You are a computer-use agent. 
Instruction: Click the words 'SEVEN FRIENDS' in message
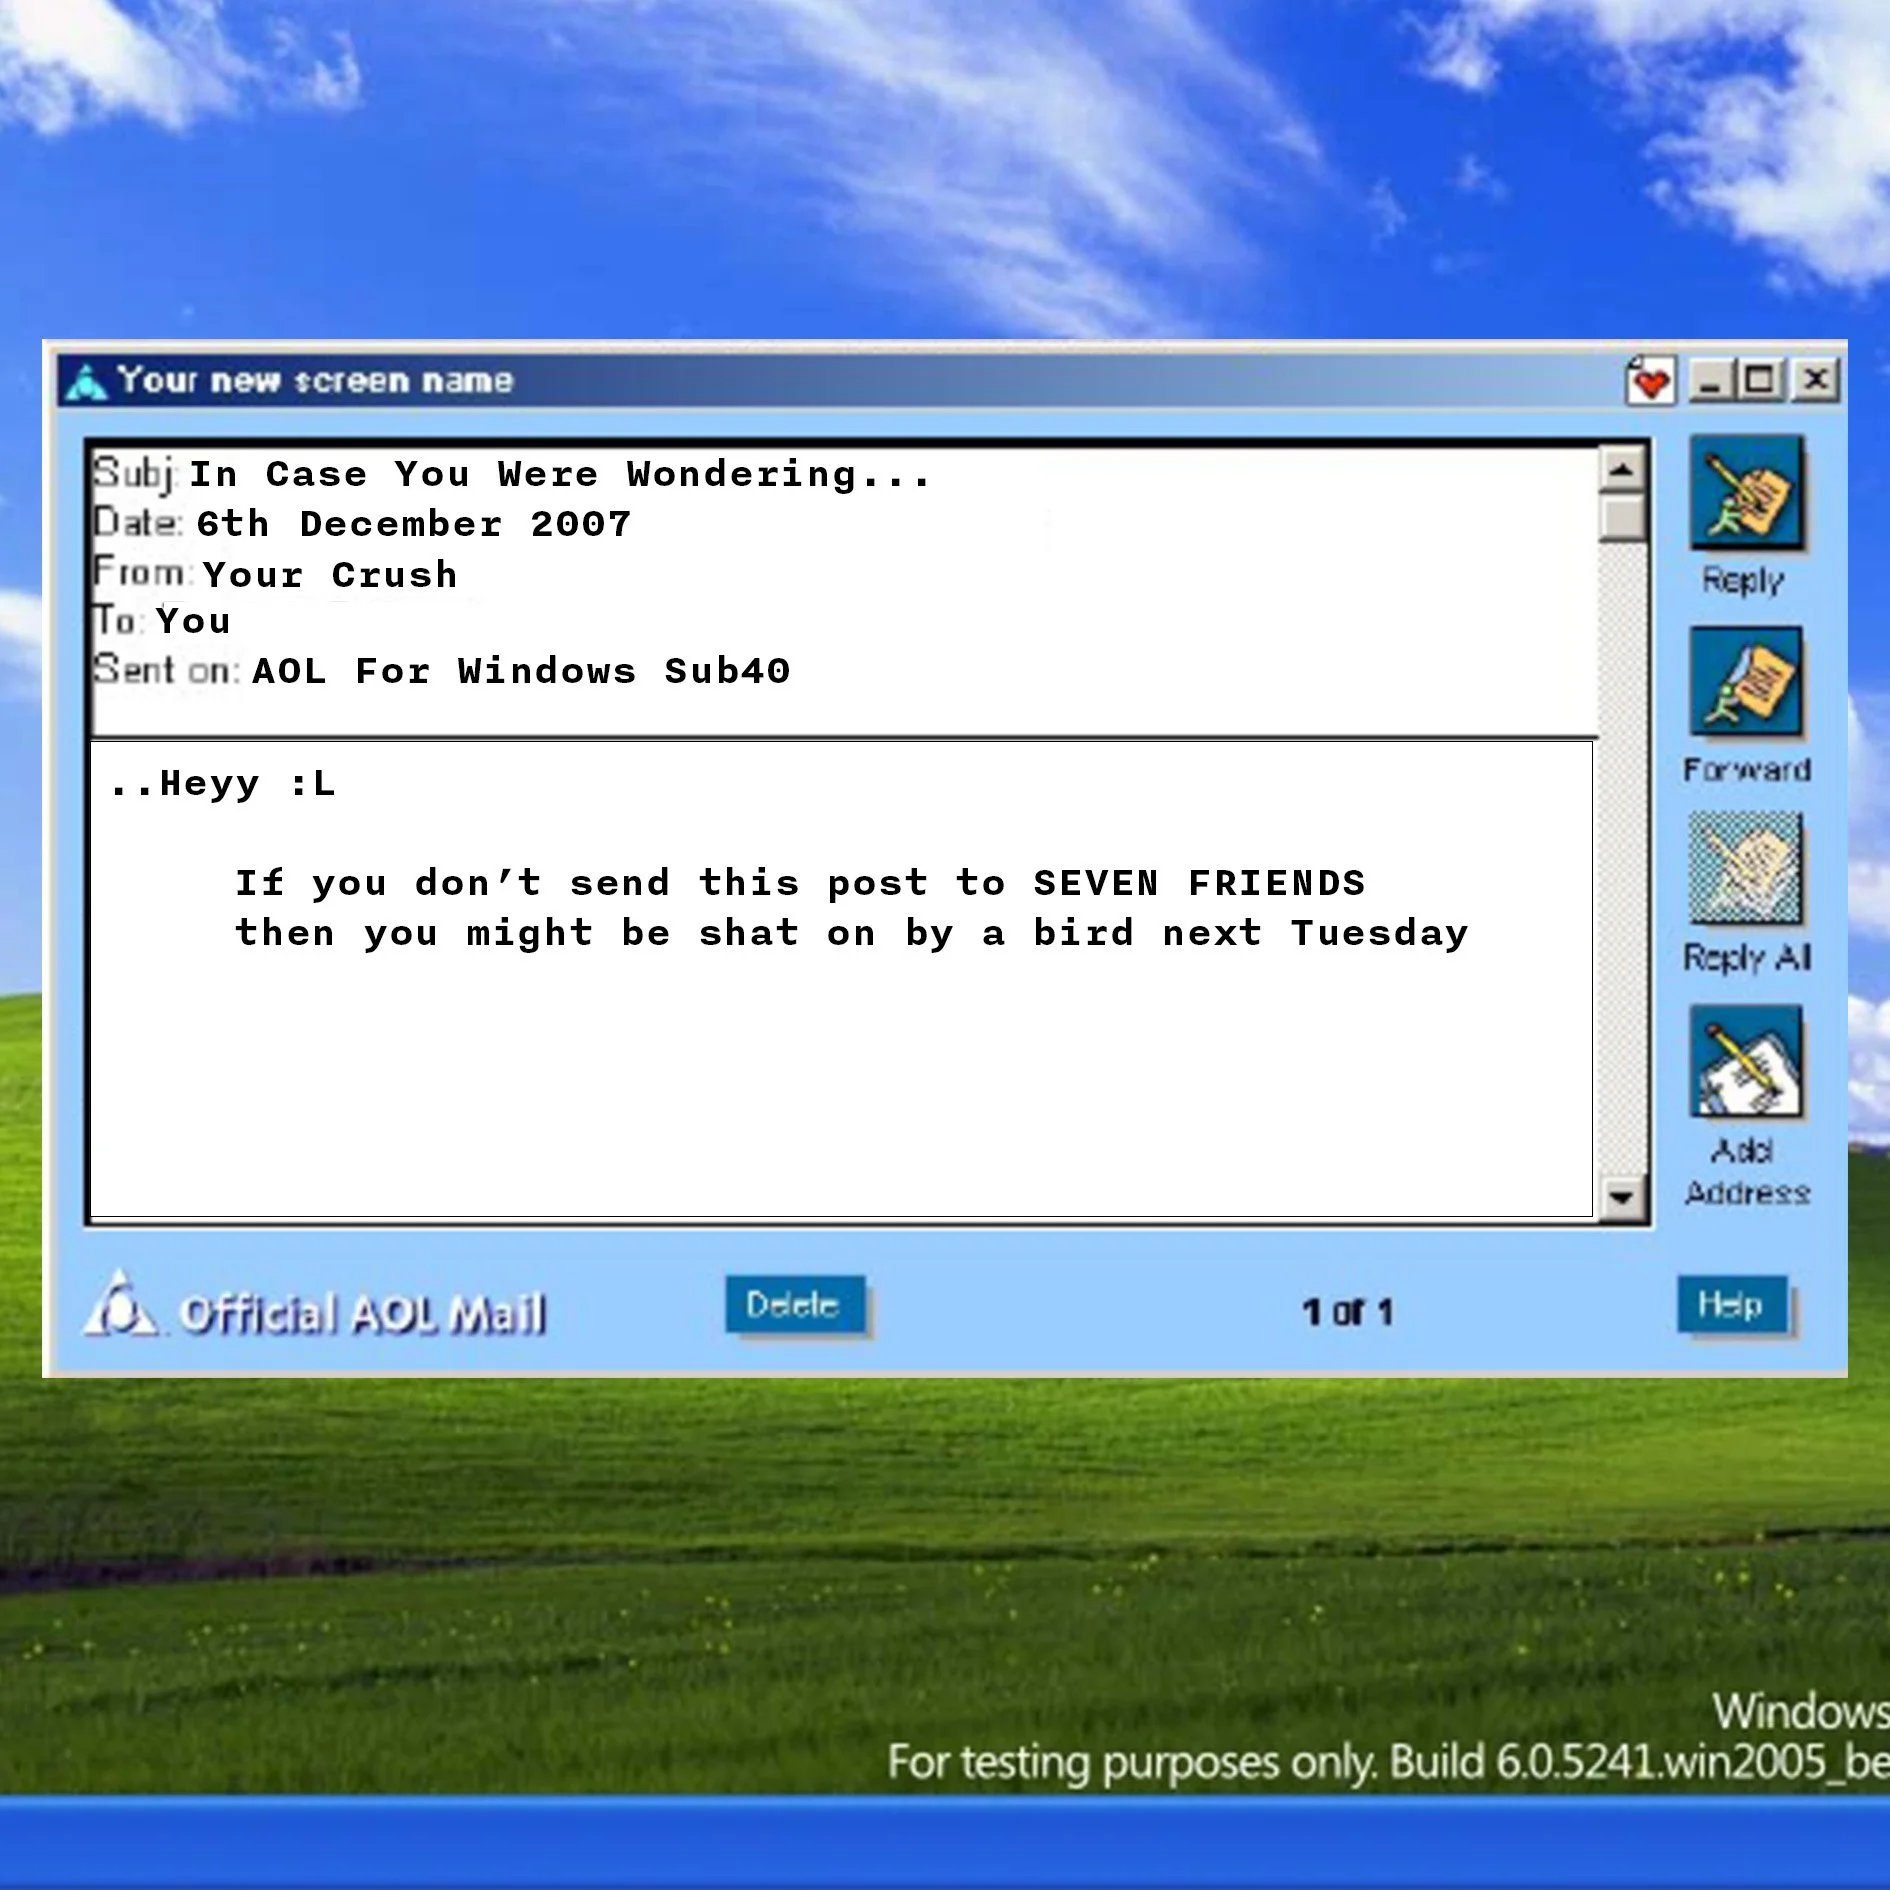1199,883
